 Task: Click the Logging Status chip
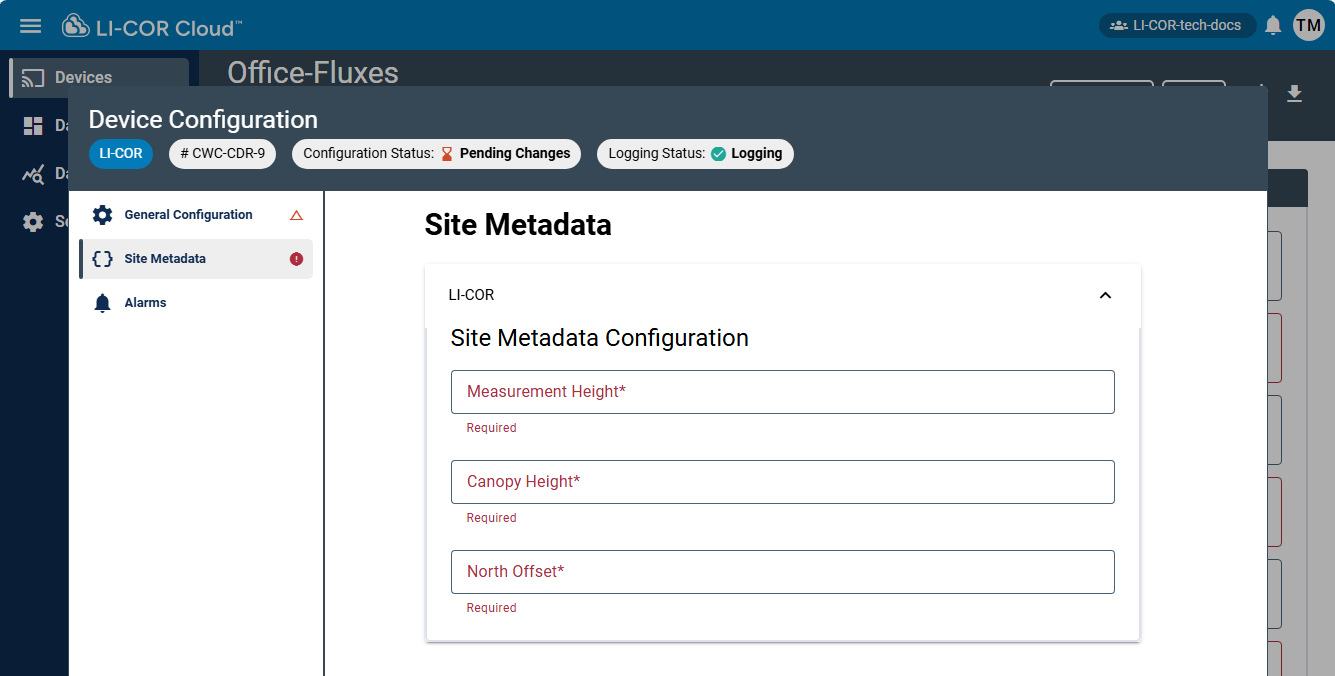click(695, 154)
